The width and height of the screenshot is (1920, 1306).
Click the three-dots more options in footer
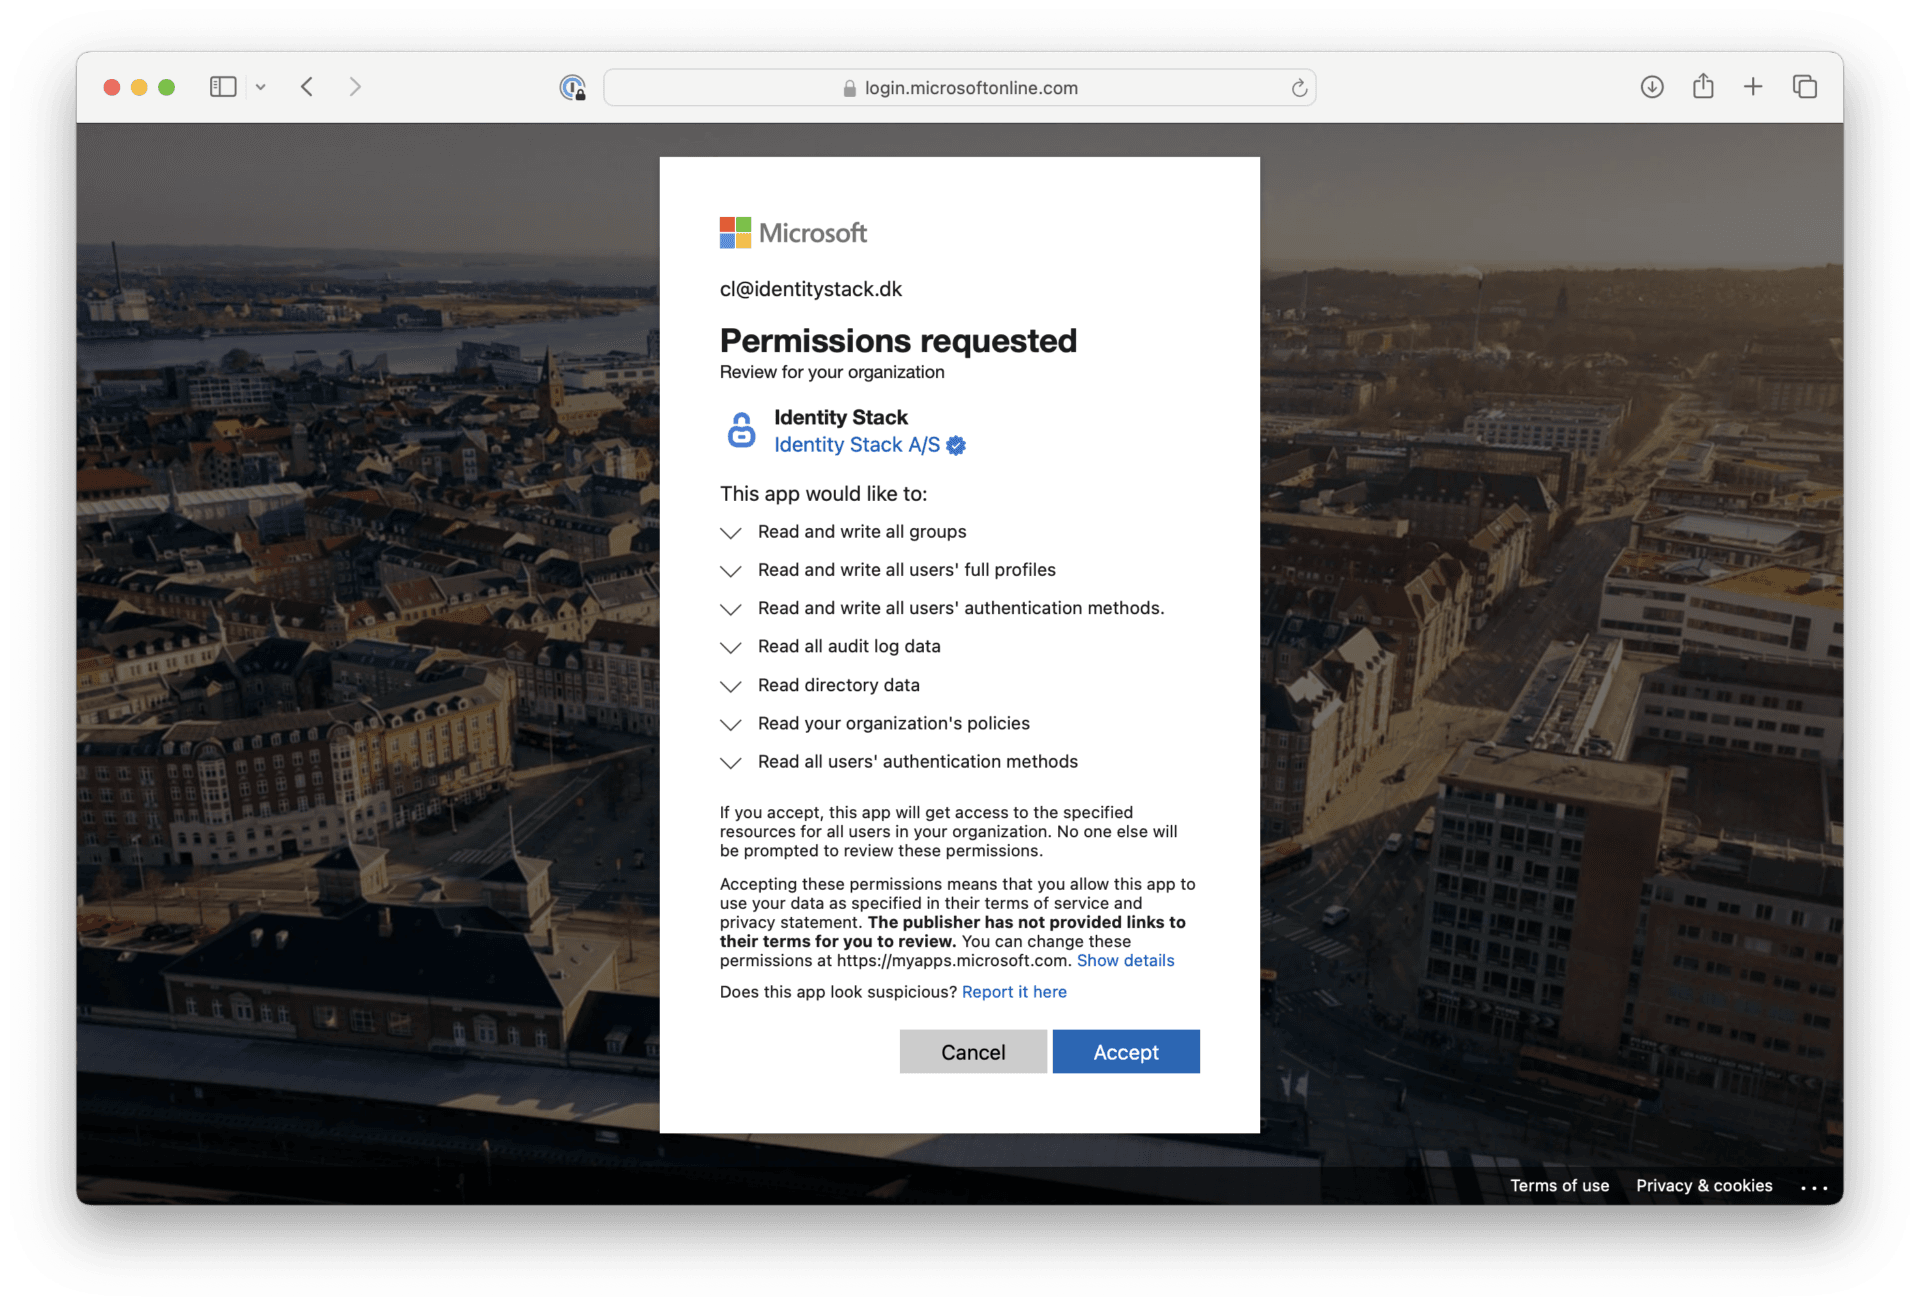click(1814, 1187)
